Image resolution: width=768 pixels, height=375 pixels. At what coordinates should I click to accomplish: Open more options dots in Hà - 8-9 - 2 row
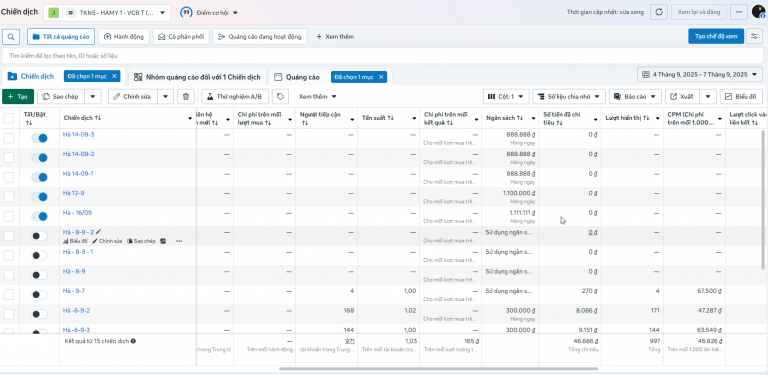[179, 241]
